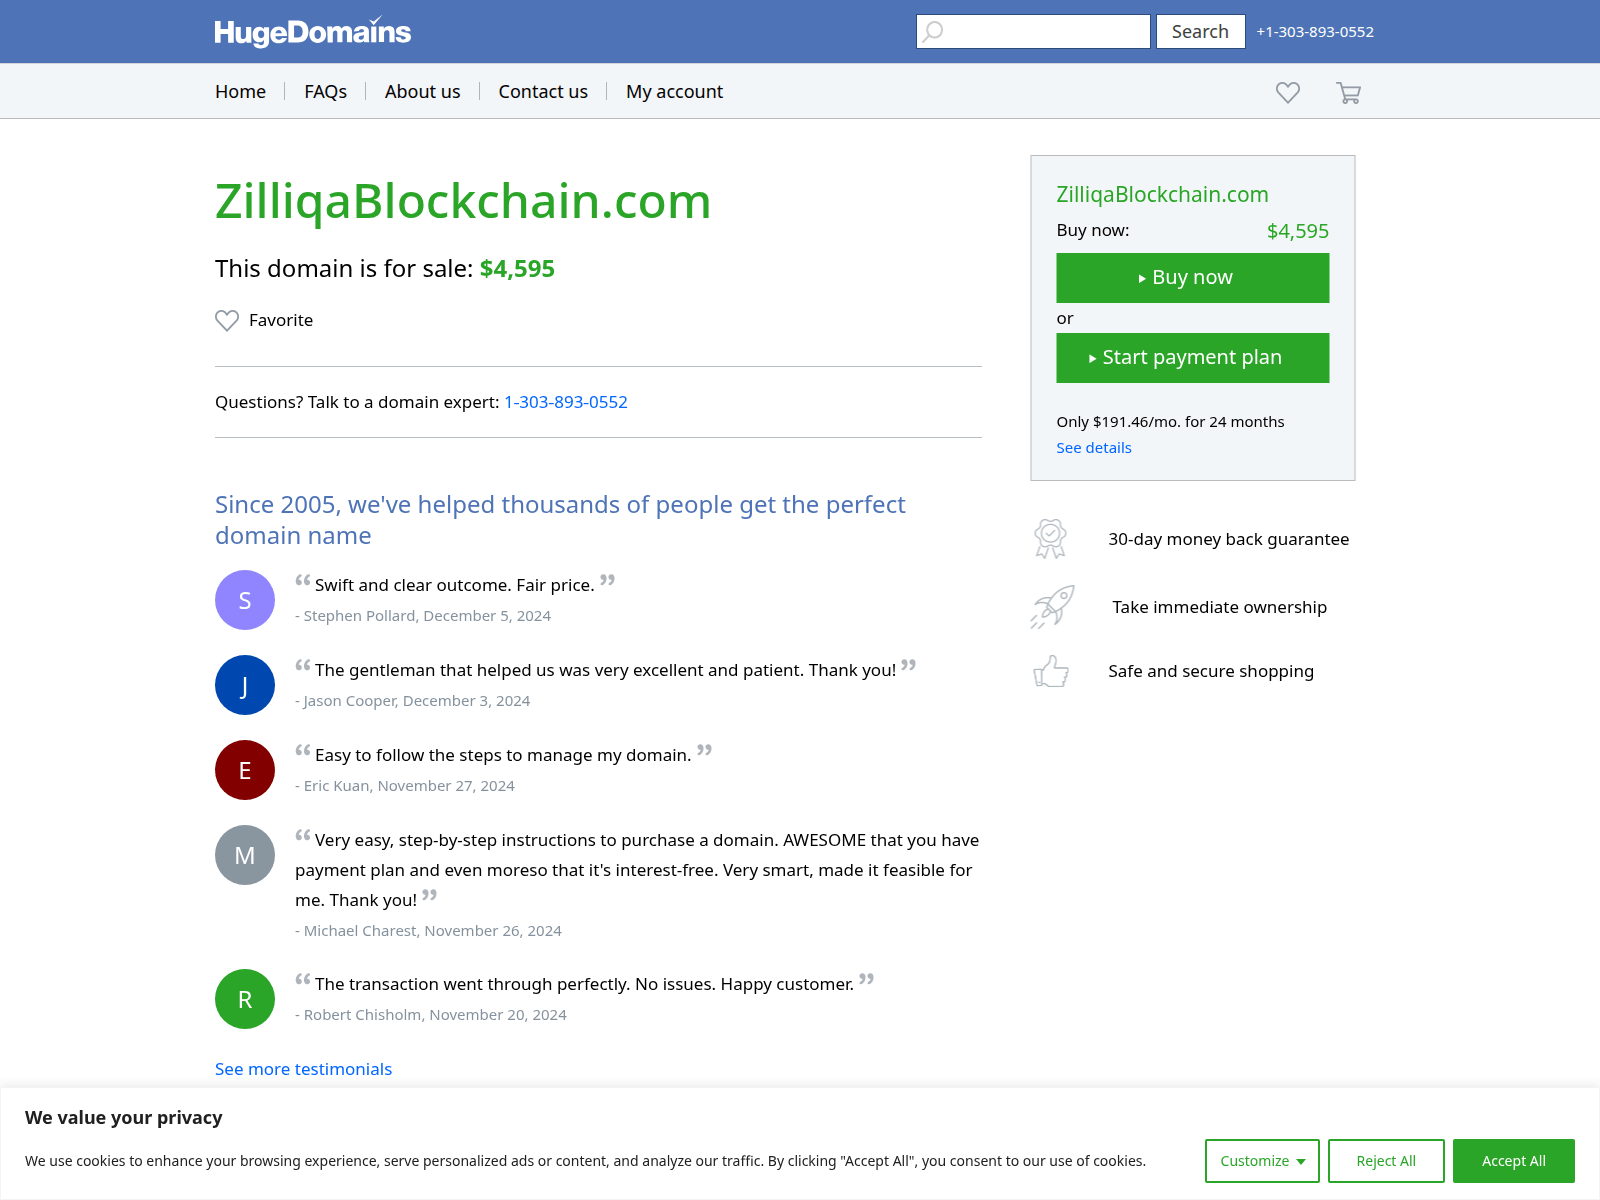Click the thumbs-up secure shopping icon
The width and height of the screenshot is (1600, 1200).
click(x=1051, y=671)
